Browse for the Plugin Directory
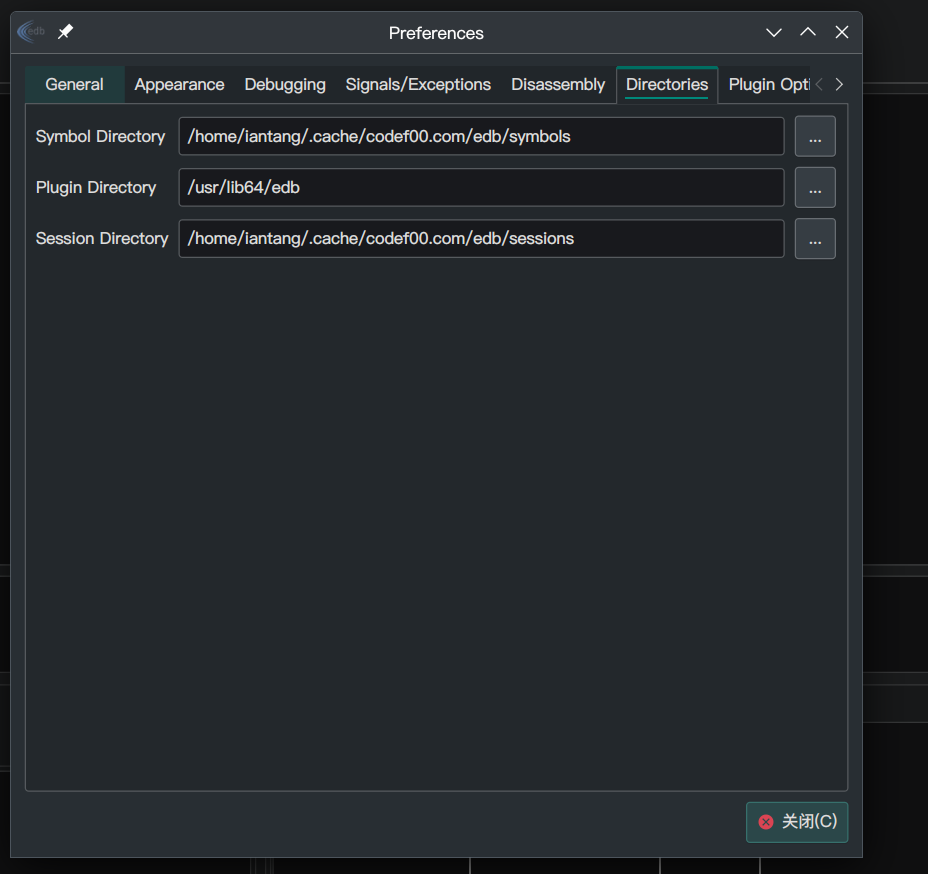 pyautogui.click(x=815, y=188)
